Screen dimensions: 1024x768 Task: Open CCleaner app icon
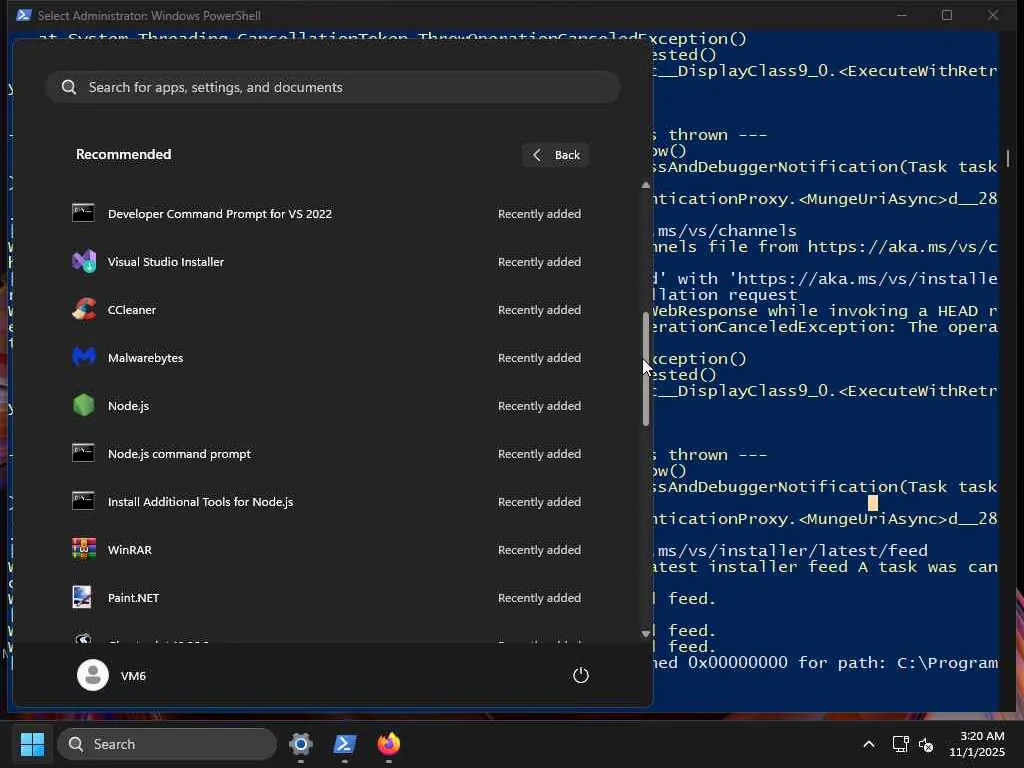point(83,310)
